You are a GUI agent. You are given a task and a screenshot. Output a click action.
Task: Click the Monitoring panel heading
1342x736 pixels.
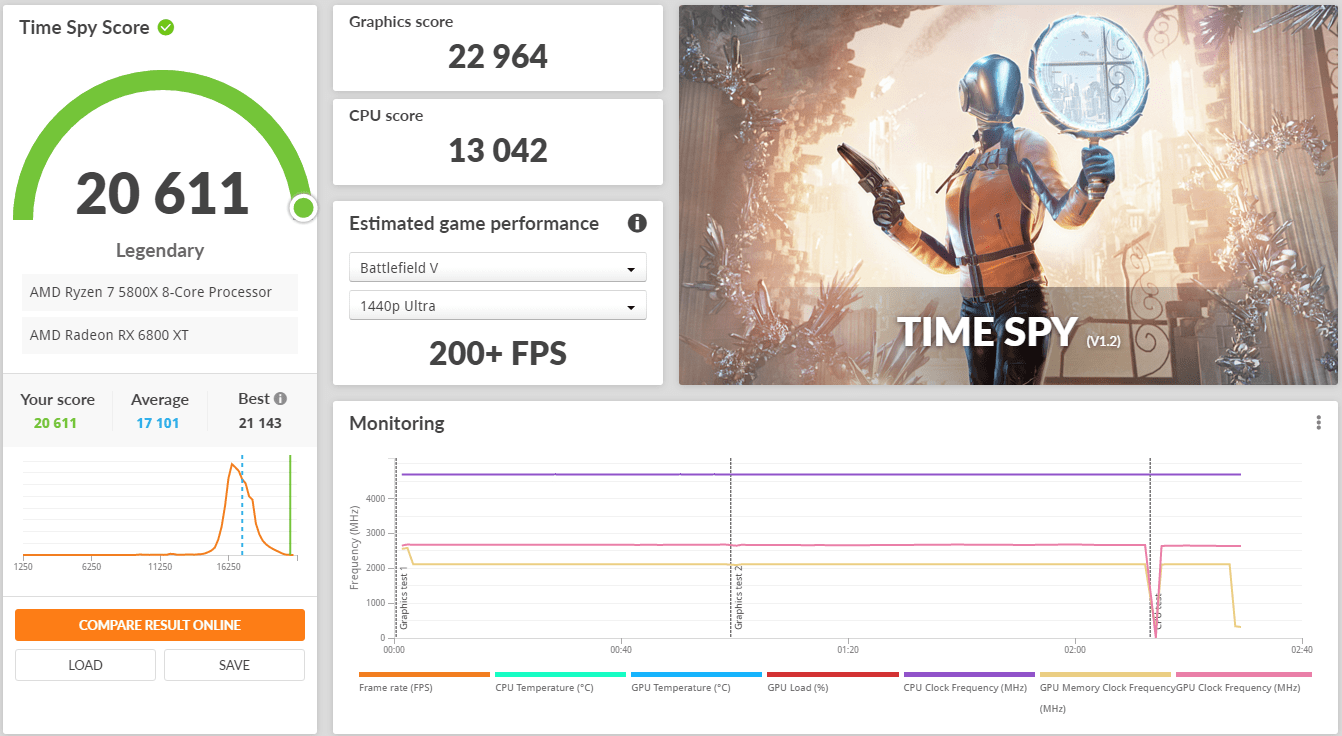[397, 423]
